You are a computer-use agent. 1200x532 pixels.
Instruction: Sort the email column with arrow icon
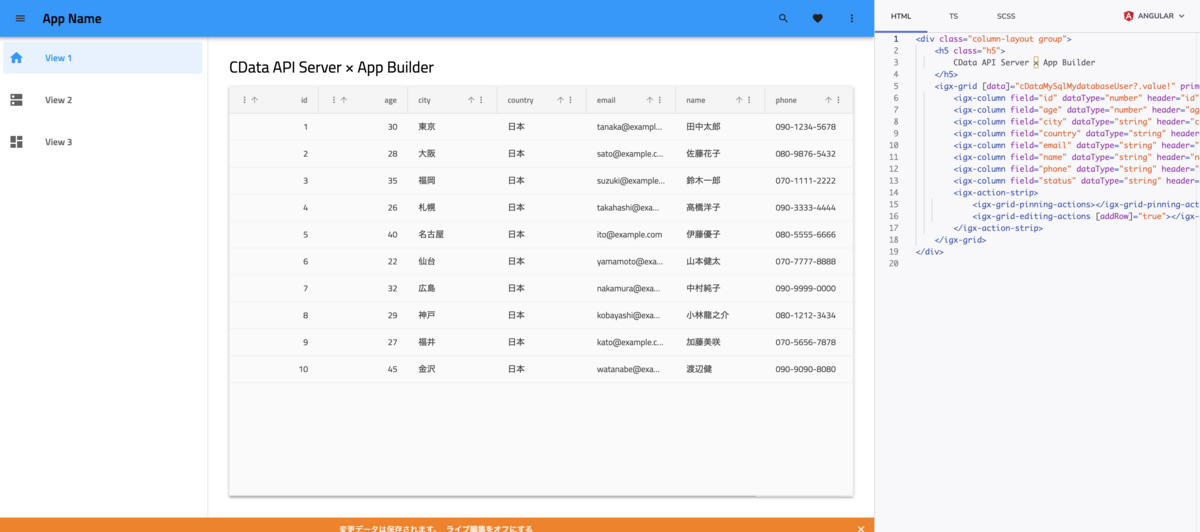pos(649,100)
